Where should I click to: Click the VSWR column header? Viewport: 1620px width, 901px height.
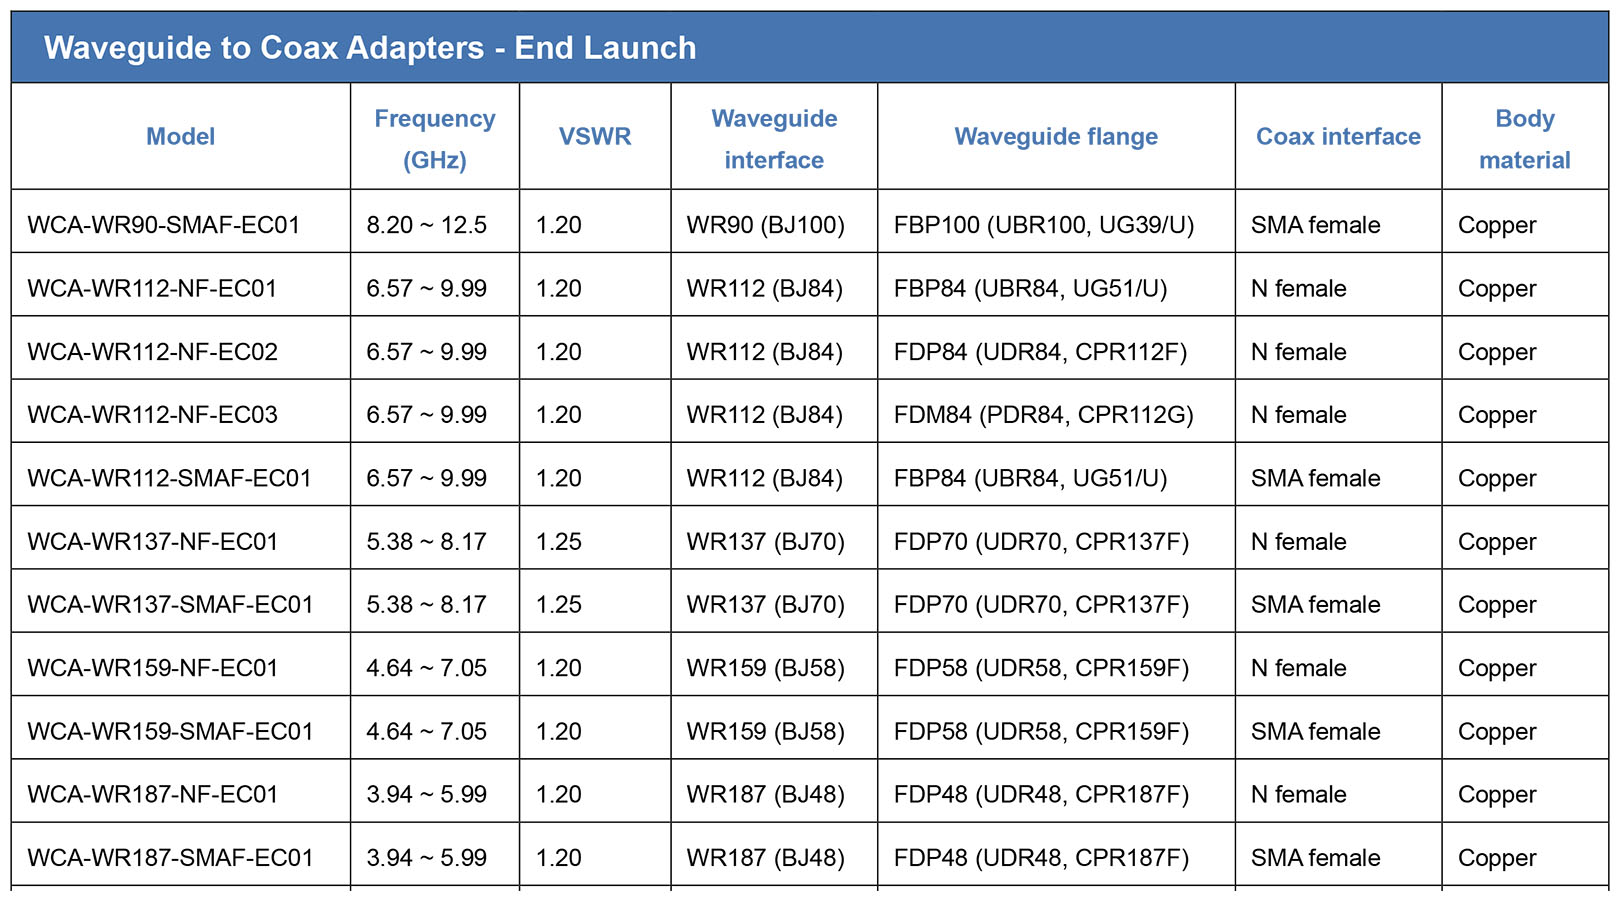tap(595, 137)
